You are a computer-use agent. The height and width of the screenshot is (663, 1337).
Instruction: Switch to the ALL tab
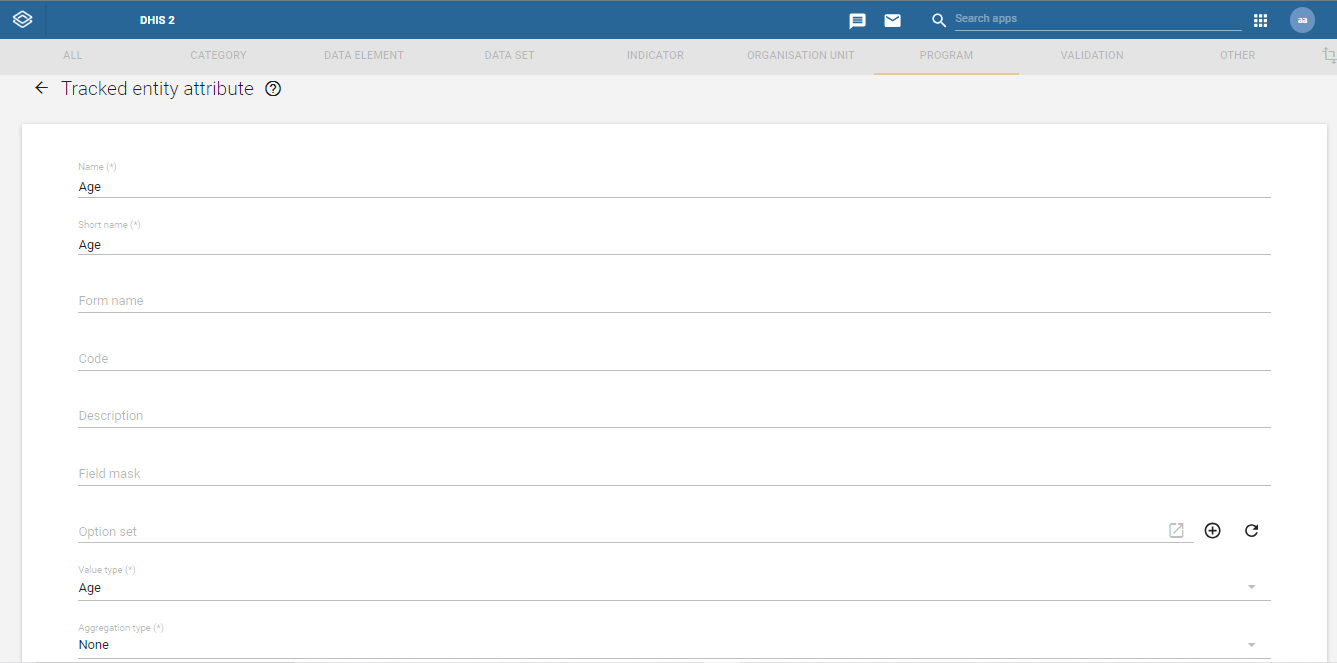[73, 56]
